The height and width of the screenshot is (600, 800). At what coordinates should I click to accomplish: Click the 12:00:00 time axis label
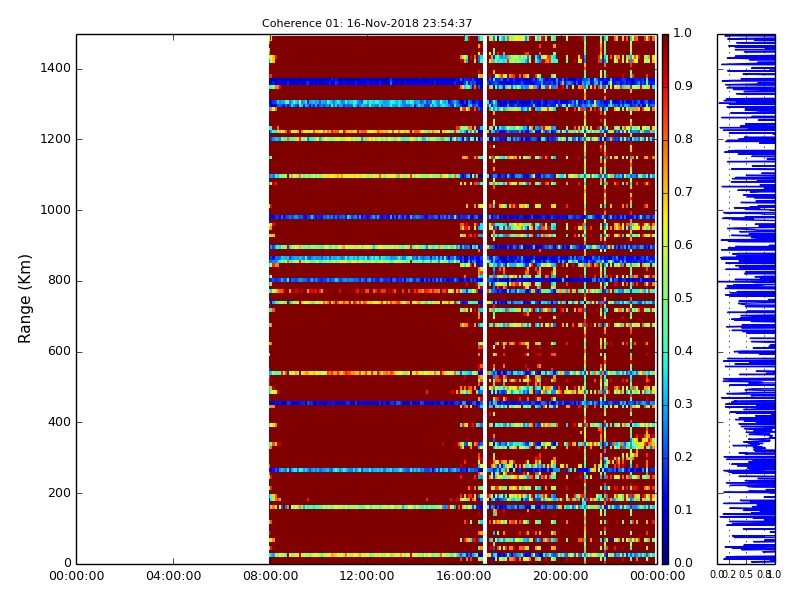(x=367, y=576)
